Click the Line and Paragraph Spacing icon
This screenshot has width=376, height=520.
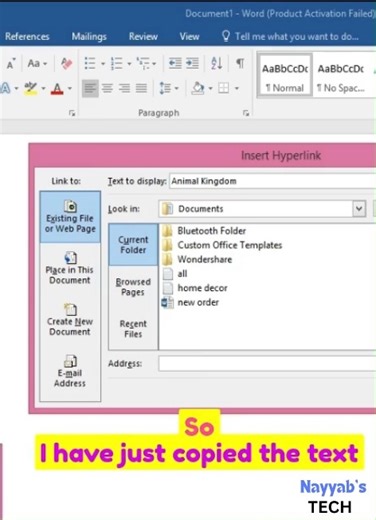click(x=165, y=88)
